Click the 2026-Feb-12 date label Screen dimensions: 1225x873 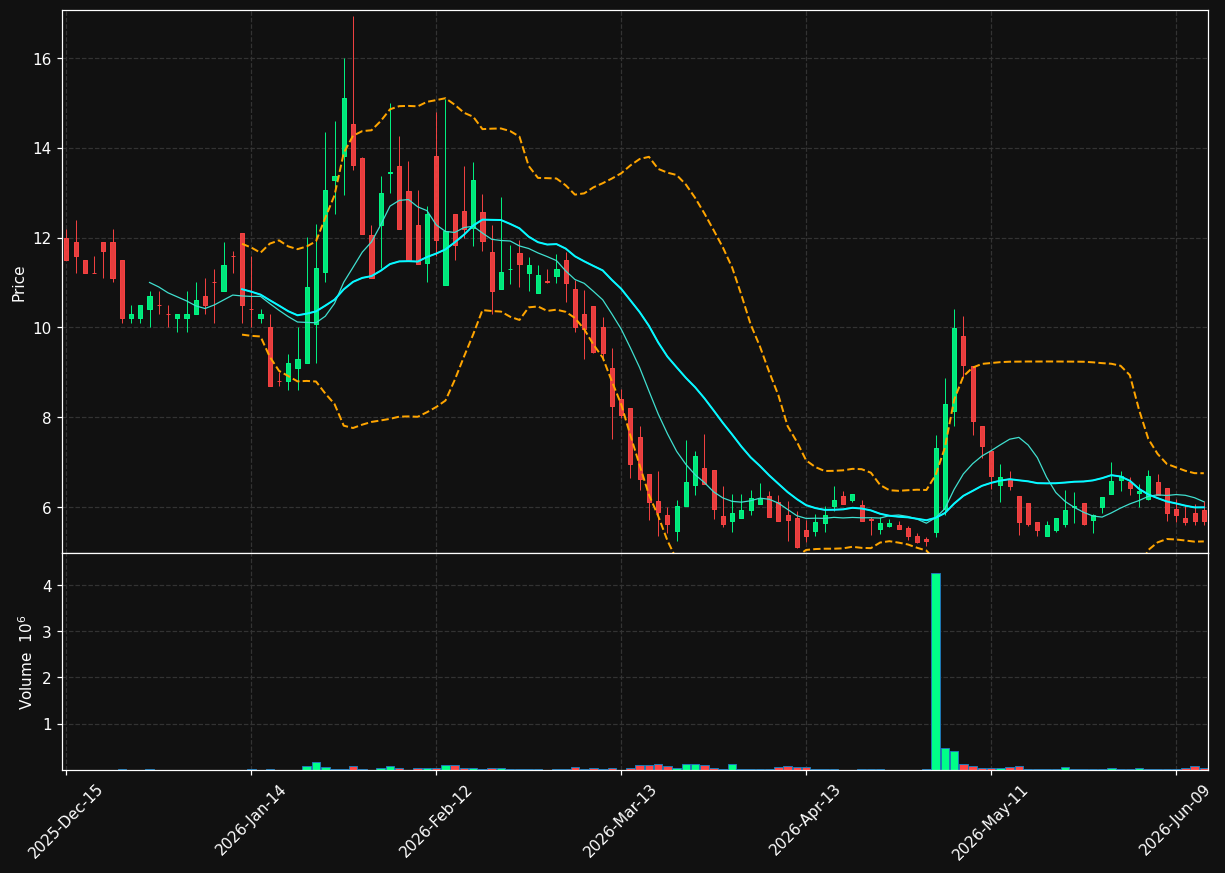click(x=436, y=820)
